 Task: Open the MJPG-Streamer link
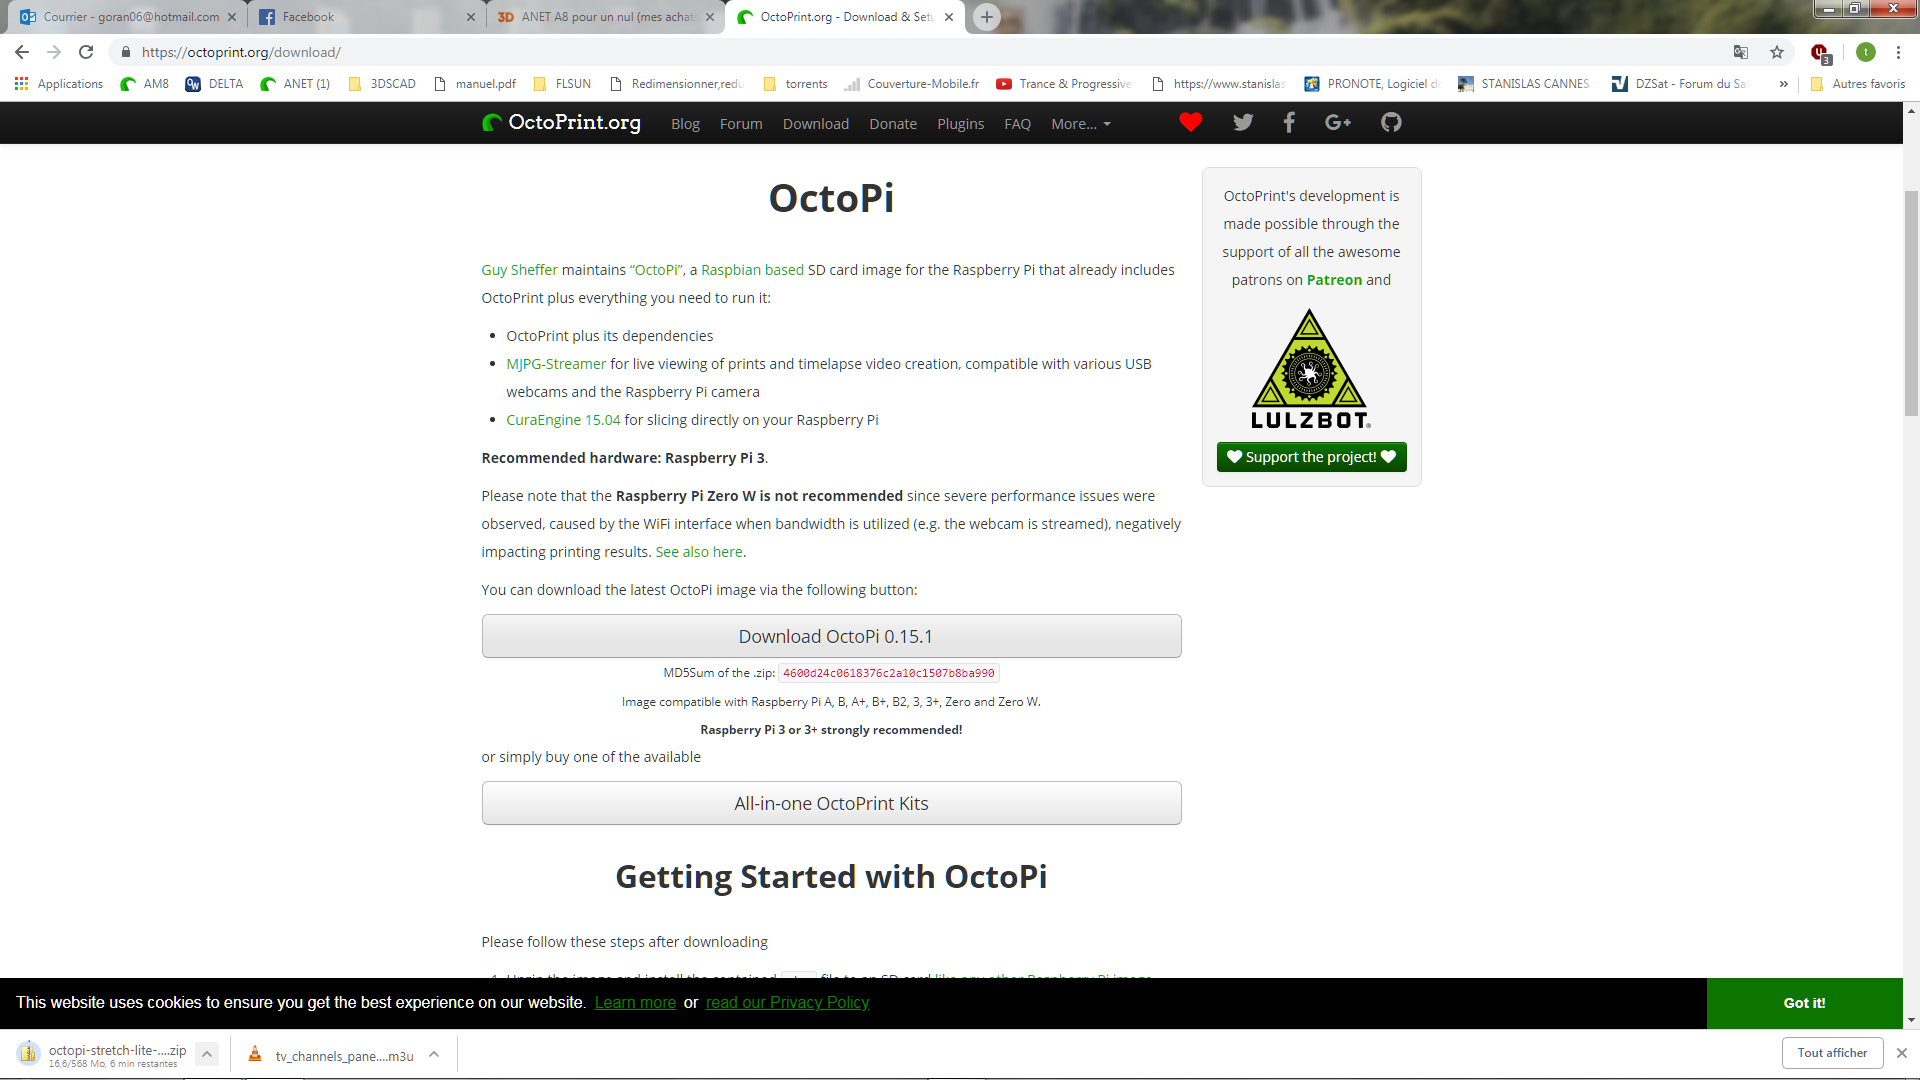coord(556,364)
